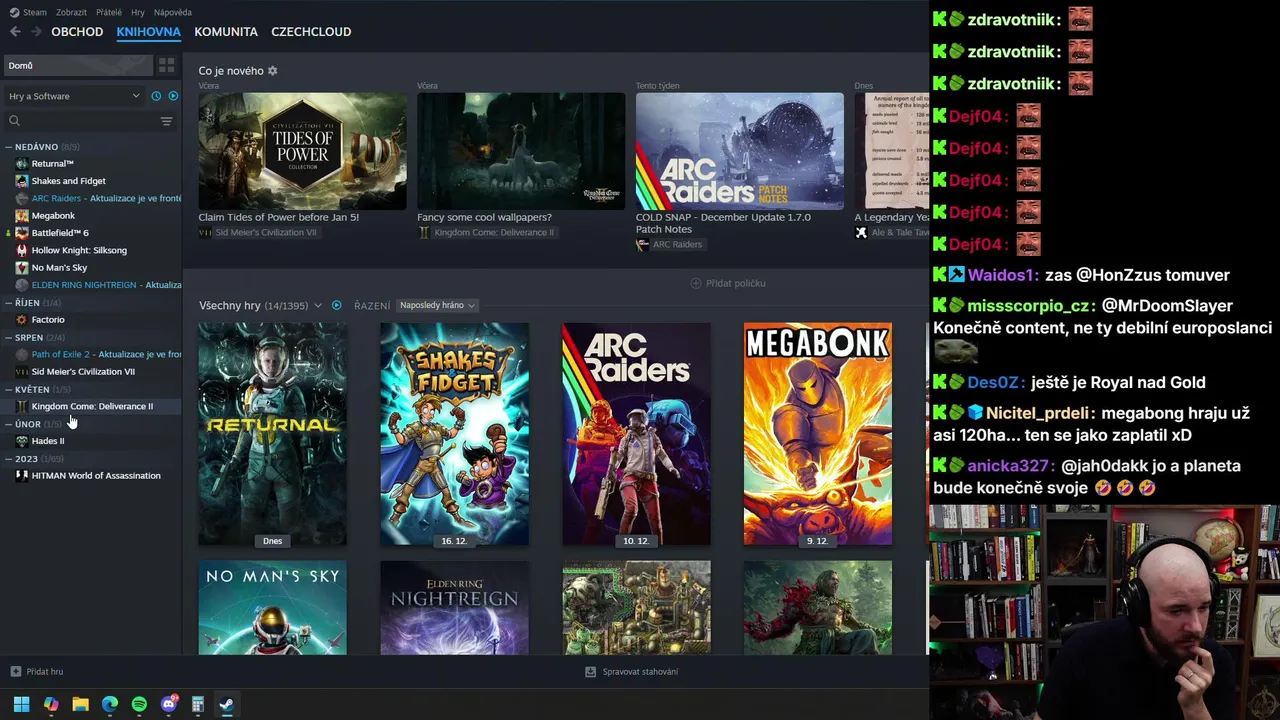Switch to the KOMUNITA tab

pos(226,31)
